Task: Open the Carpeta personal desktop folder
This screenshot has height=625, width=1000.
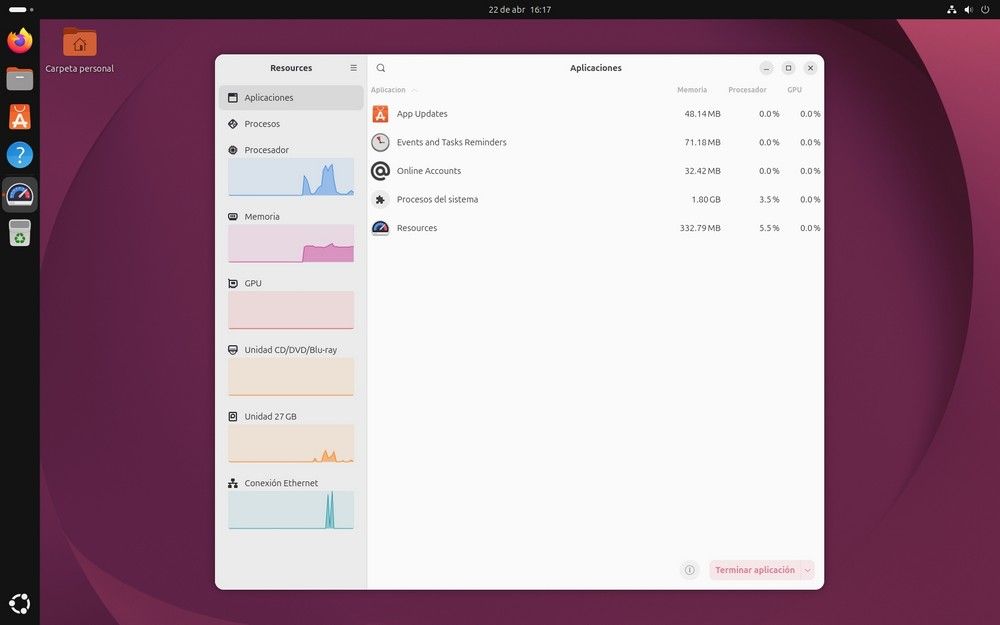Action: [80, 50]
